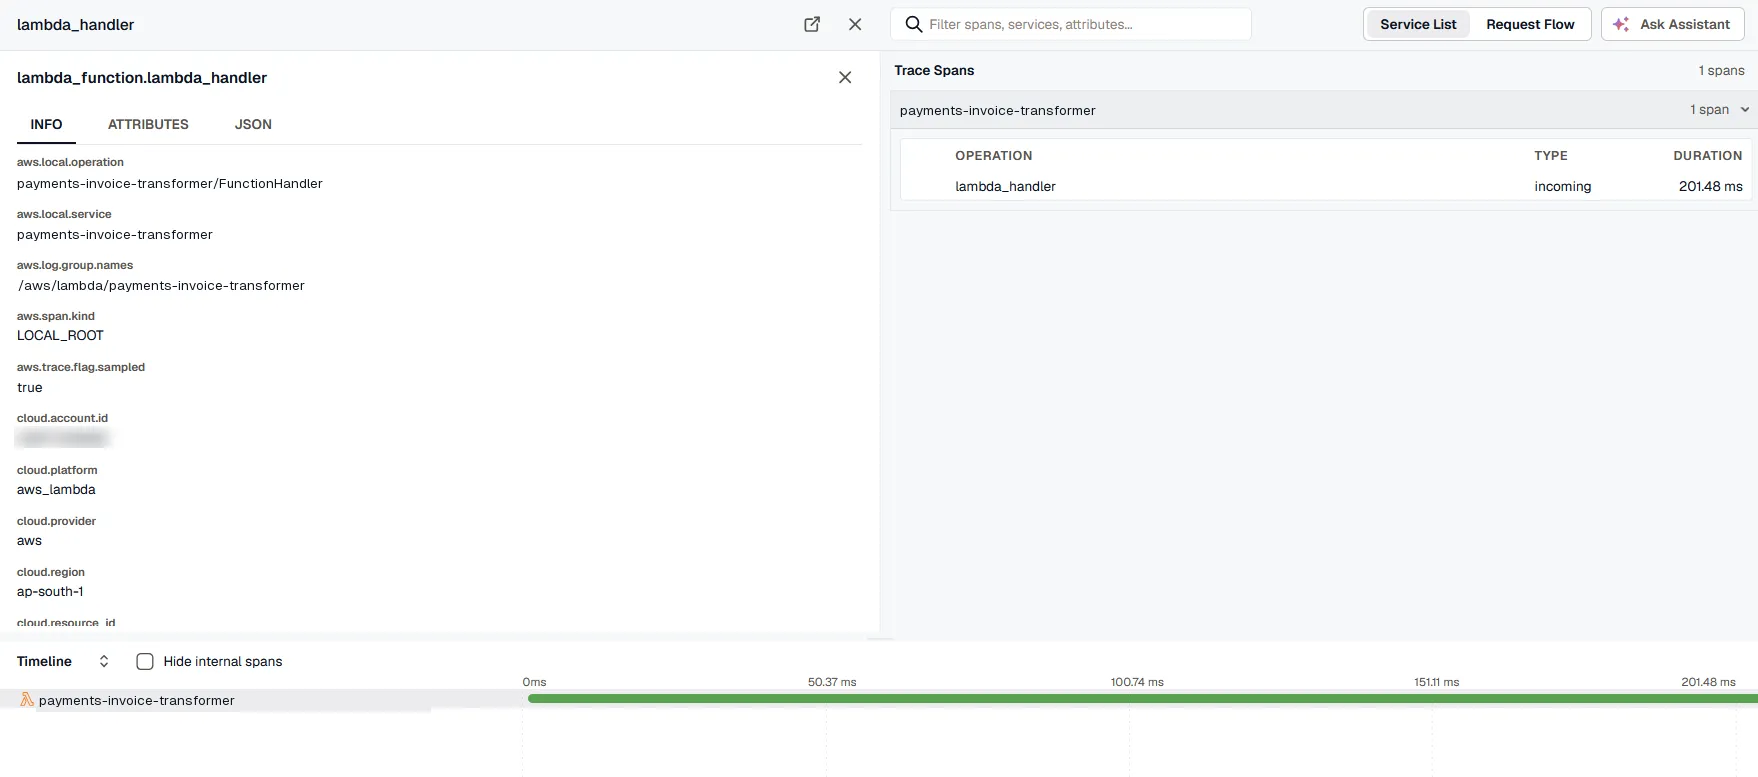Click the aws_lambda platform value
The height and width of the screenshot is (777, 1758).
tap(56, 489)
